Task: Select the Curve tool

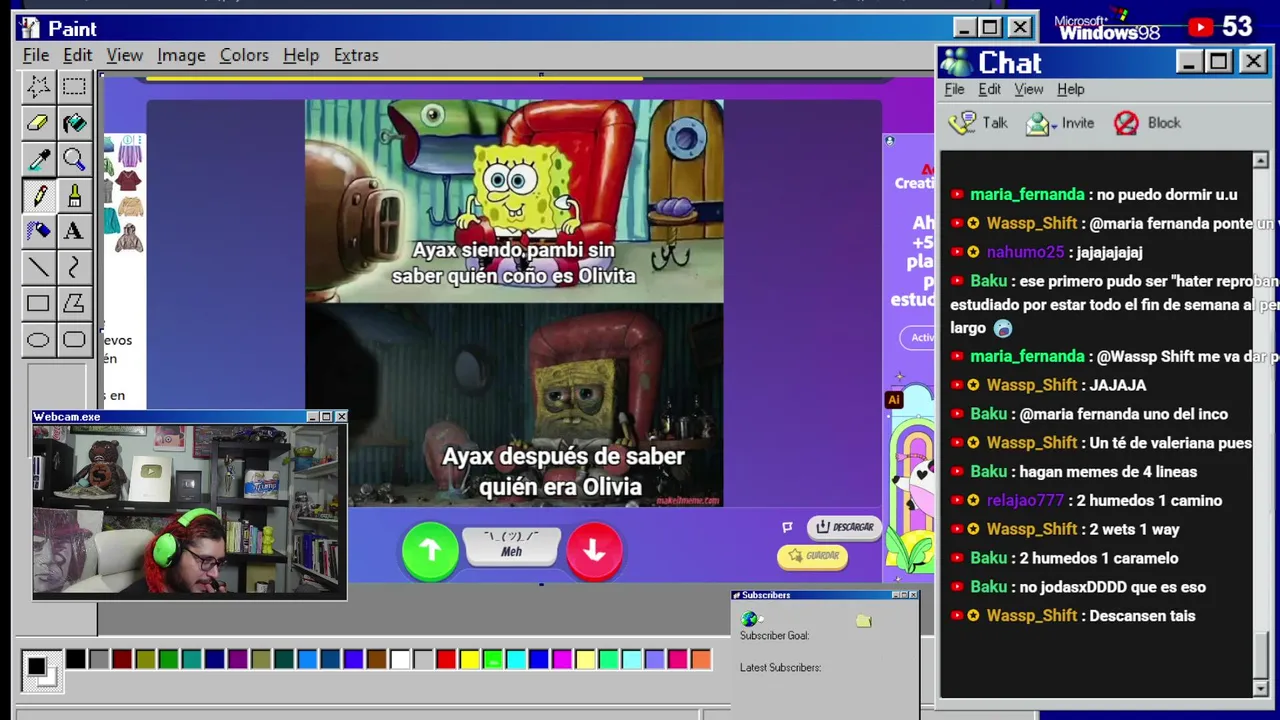Action: pyautogui.click(x=74, y=267)
